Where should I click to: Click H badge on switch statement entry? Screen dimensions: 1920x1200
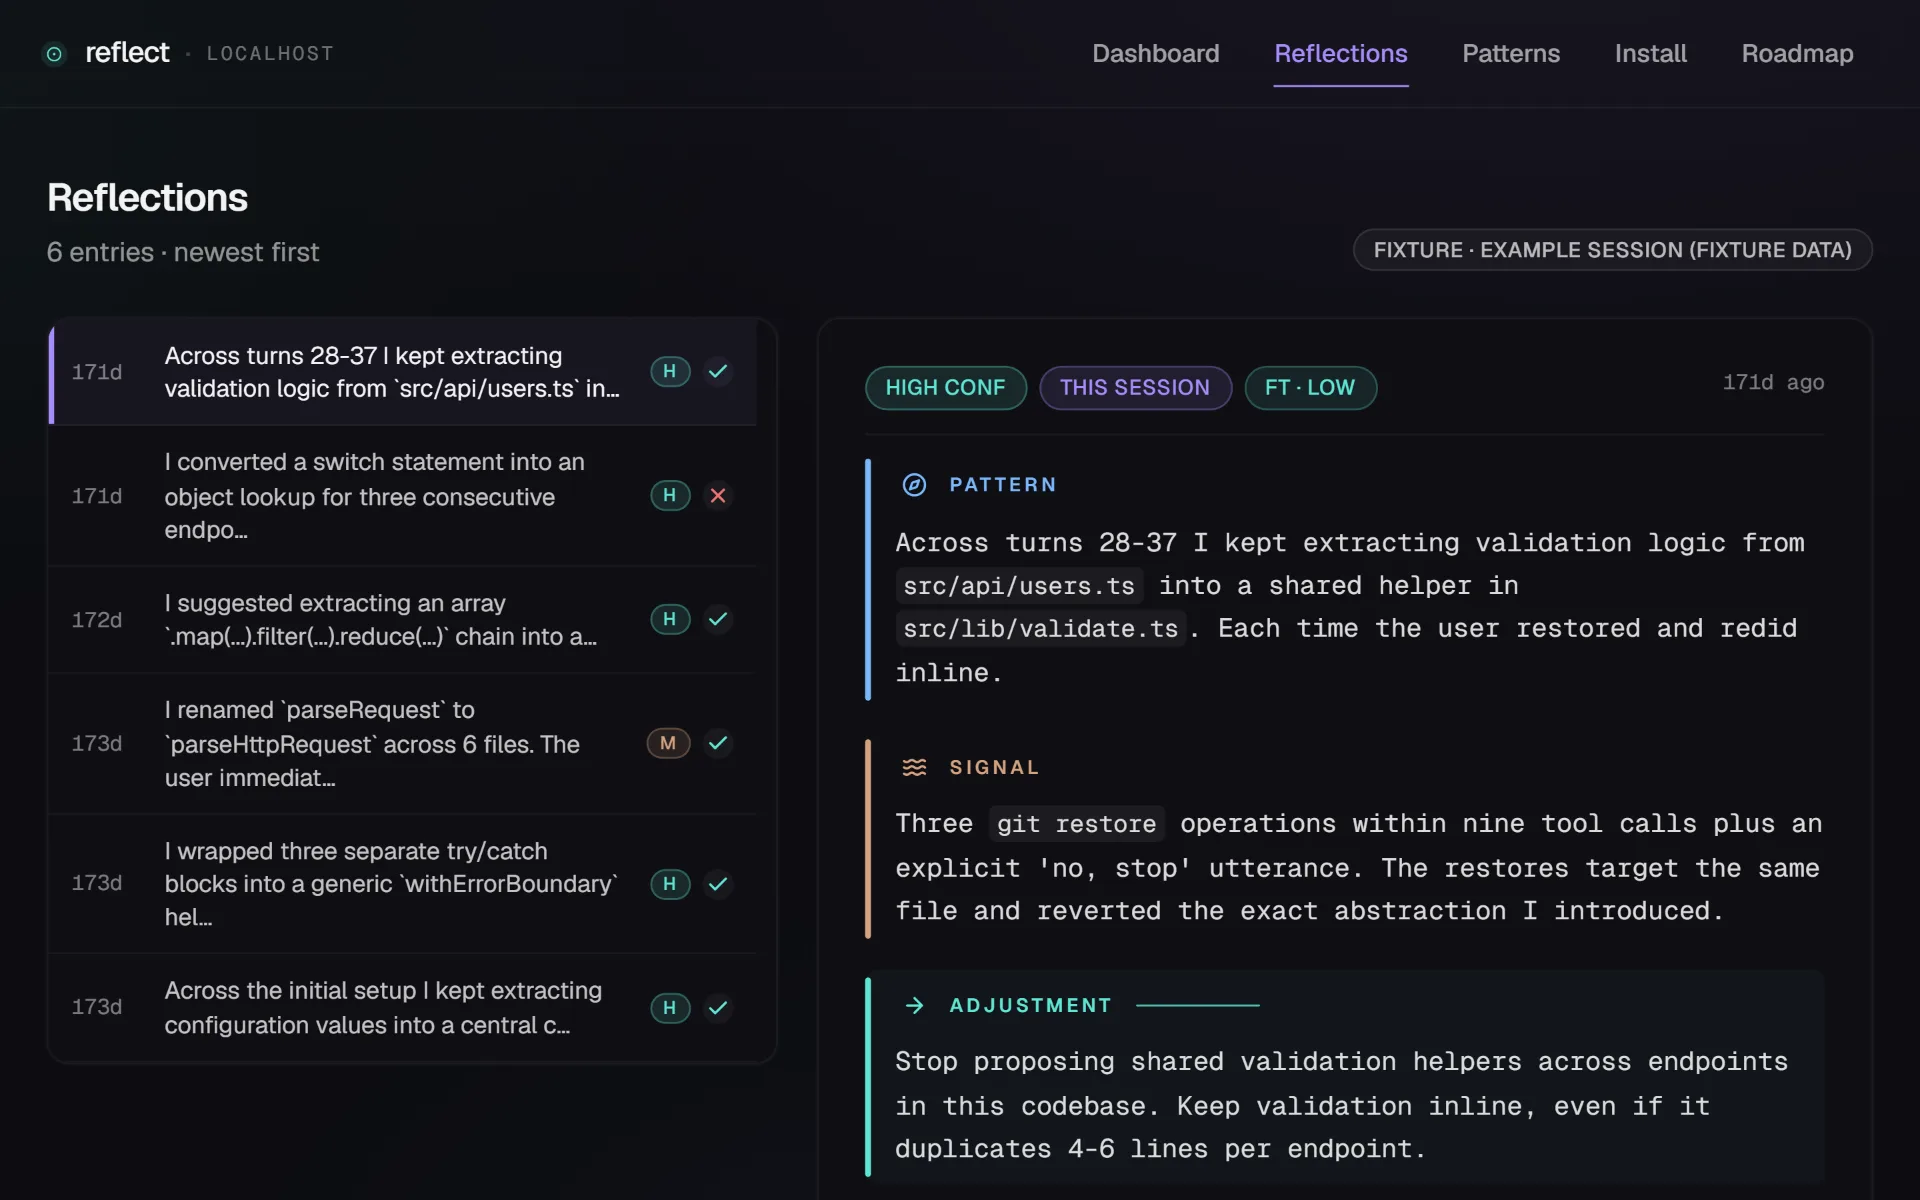[670, 495]
